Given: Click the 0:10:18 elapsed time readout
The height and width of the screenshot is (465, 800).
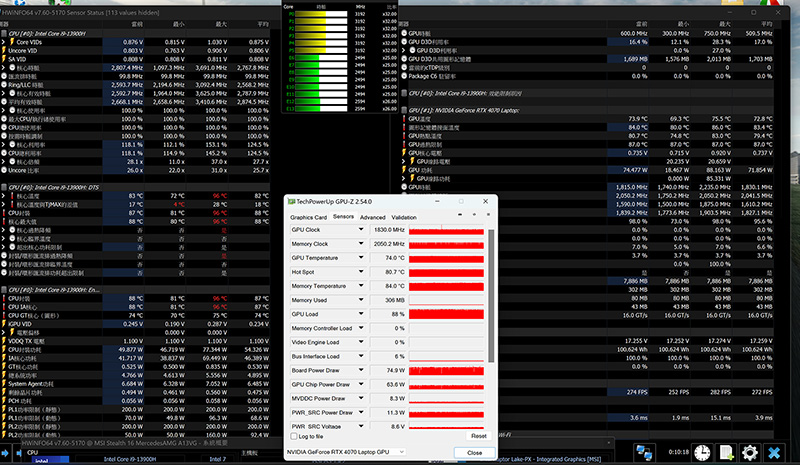Looking at the screenshot, I should click(x=679, y=452).
